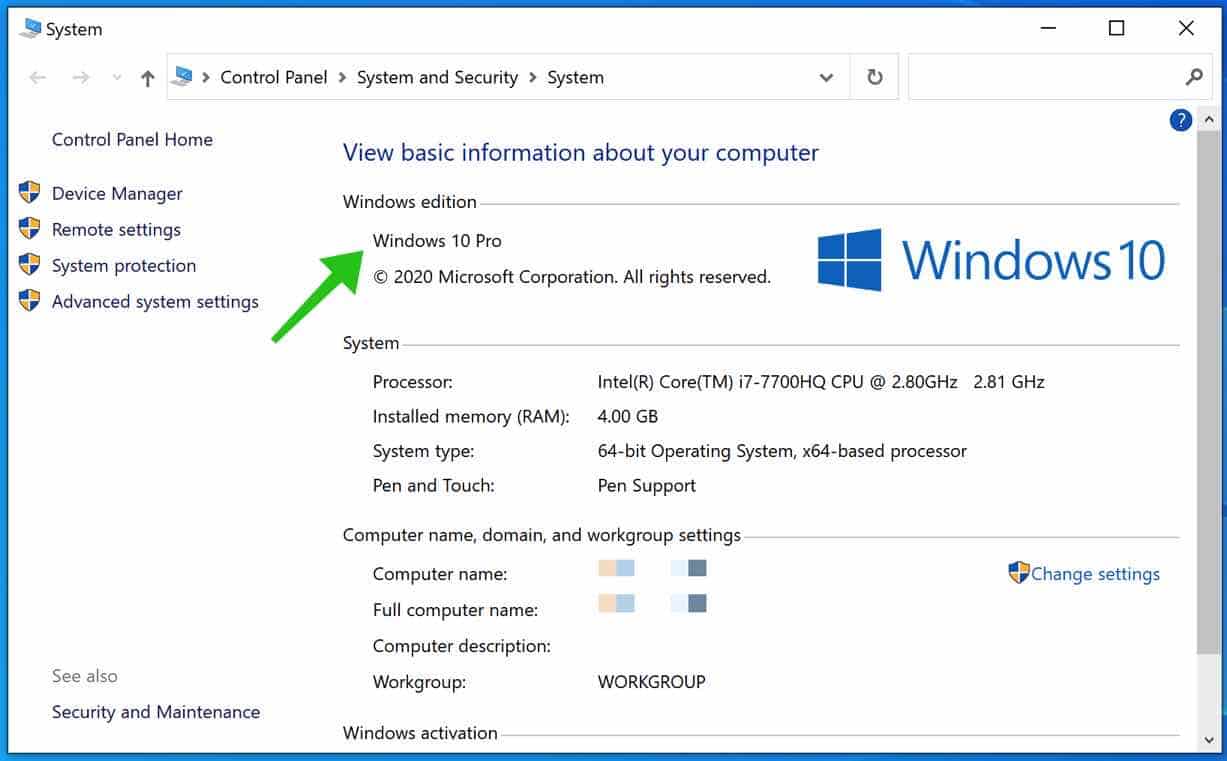Image resolution: width=1227 pixels, height=761 pixels.
Task: Open Remote settings link
Action: pos(116,230)
